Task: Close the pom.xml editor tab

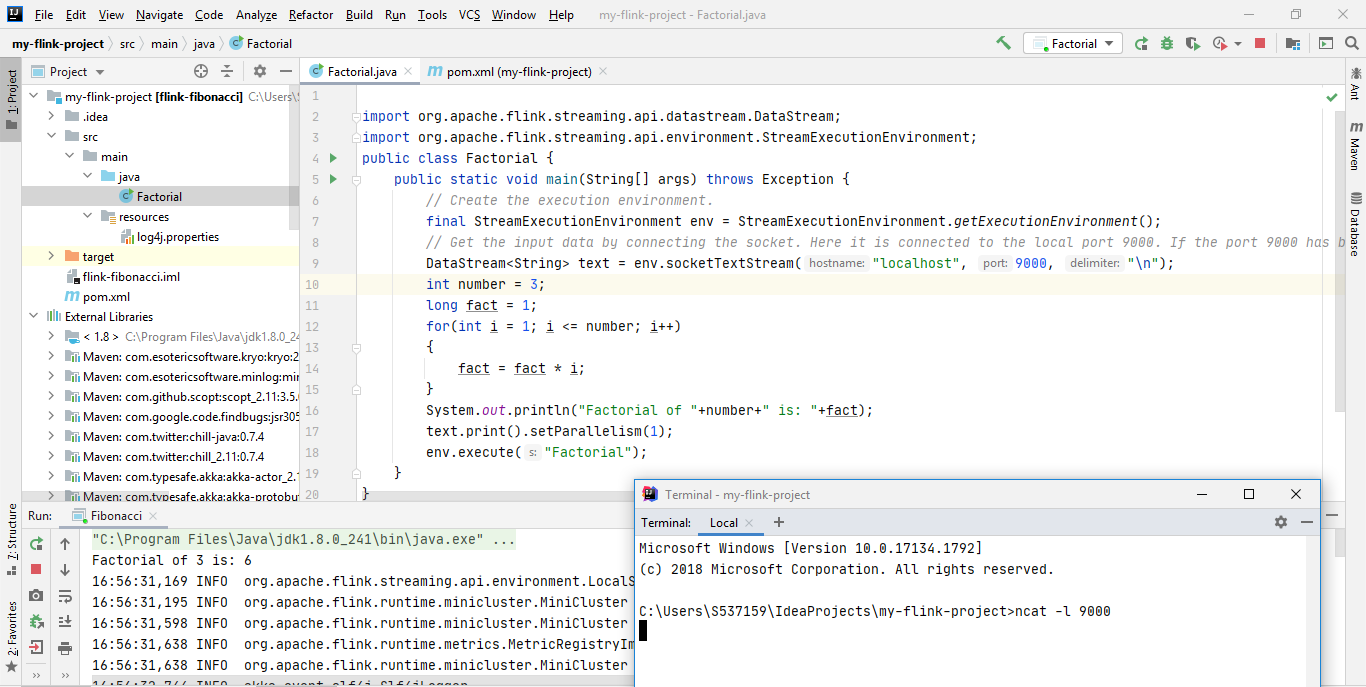Action: pos(604,72)
